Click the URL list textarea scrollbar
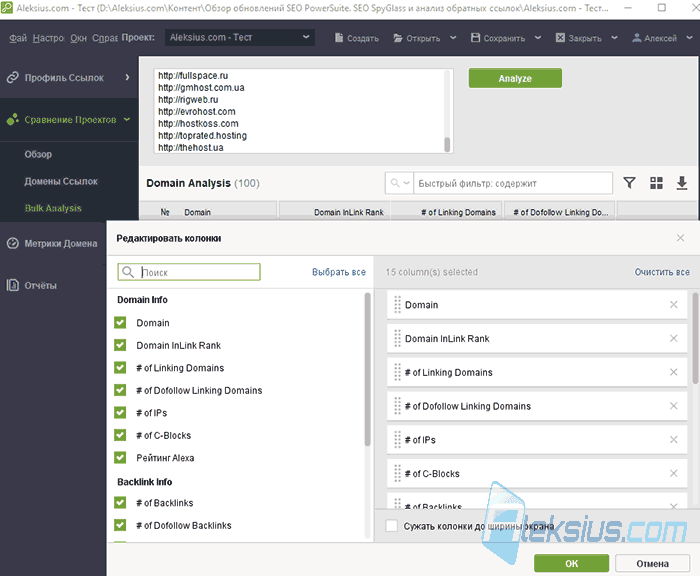 coord(447,145)
